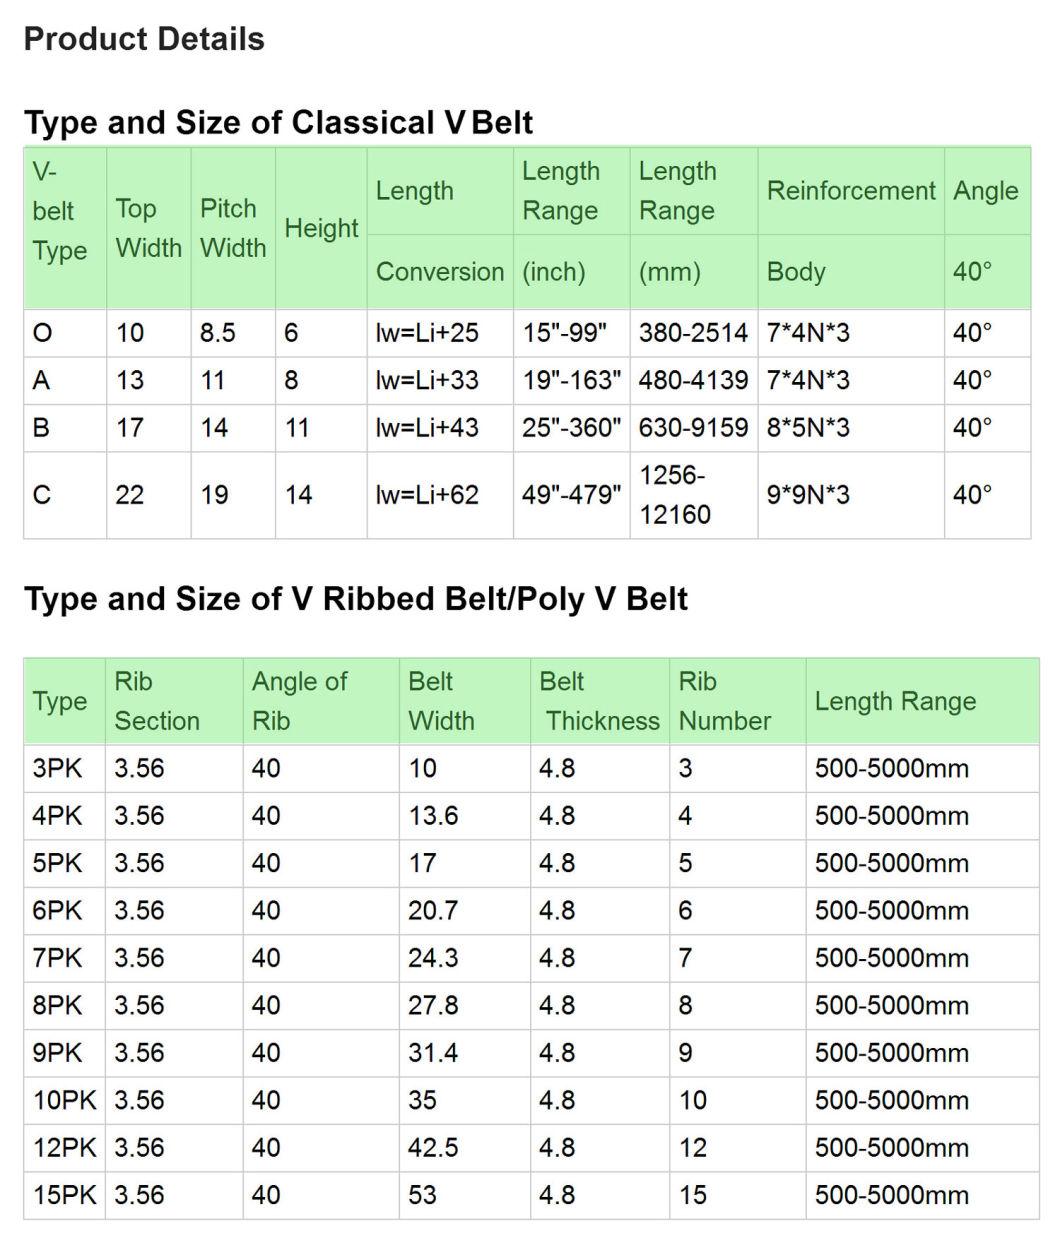1060x1245 pixels.
Task: Click the Top Width column header
Action: click(148, 228)
